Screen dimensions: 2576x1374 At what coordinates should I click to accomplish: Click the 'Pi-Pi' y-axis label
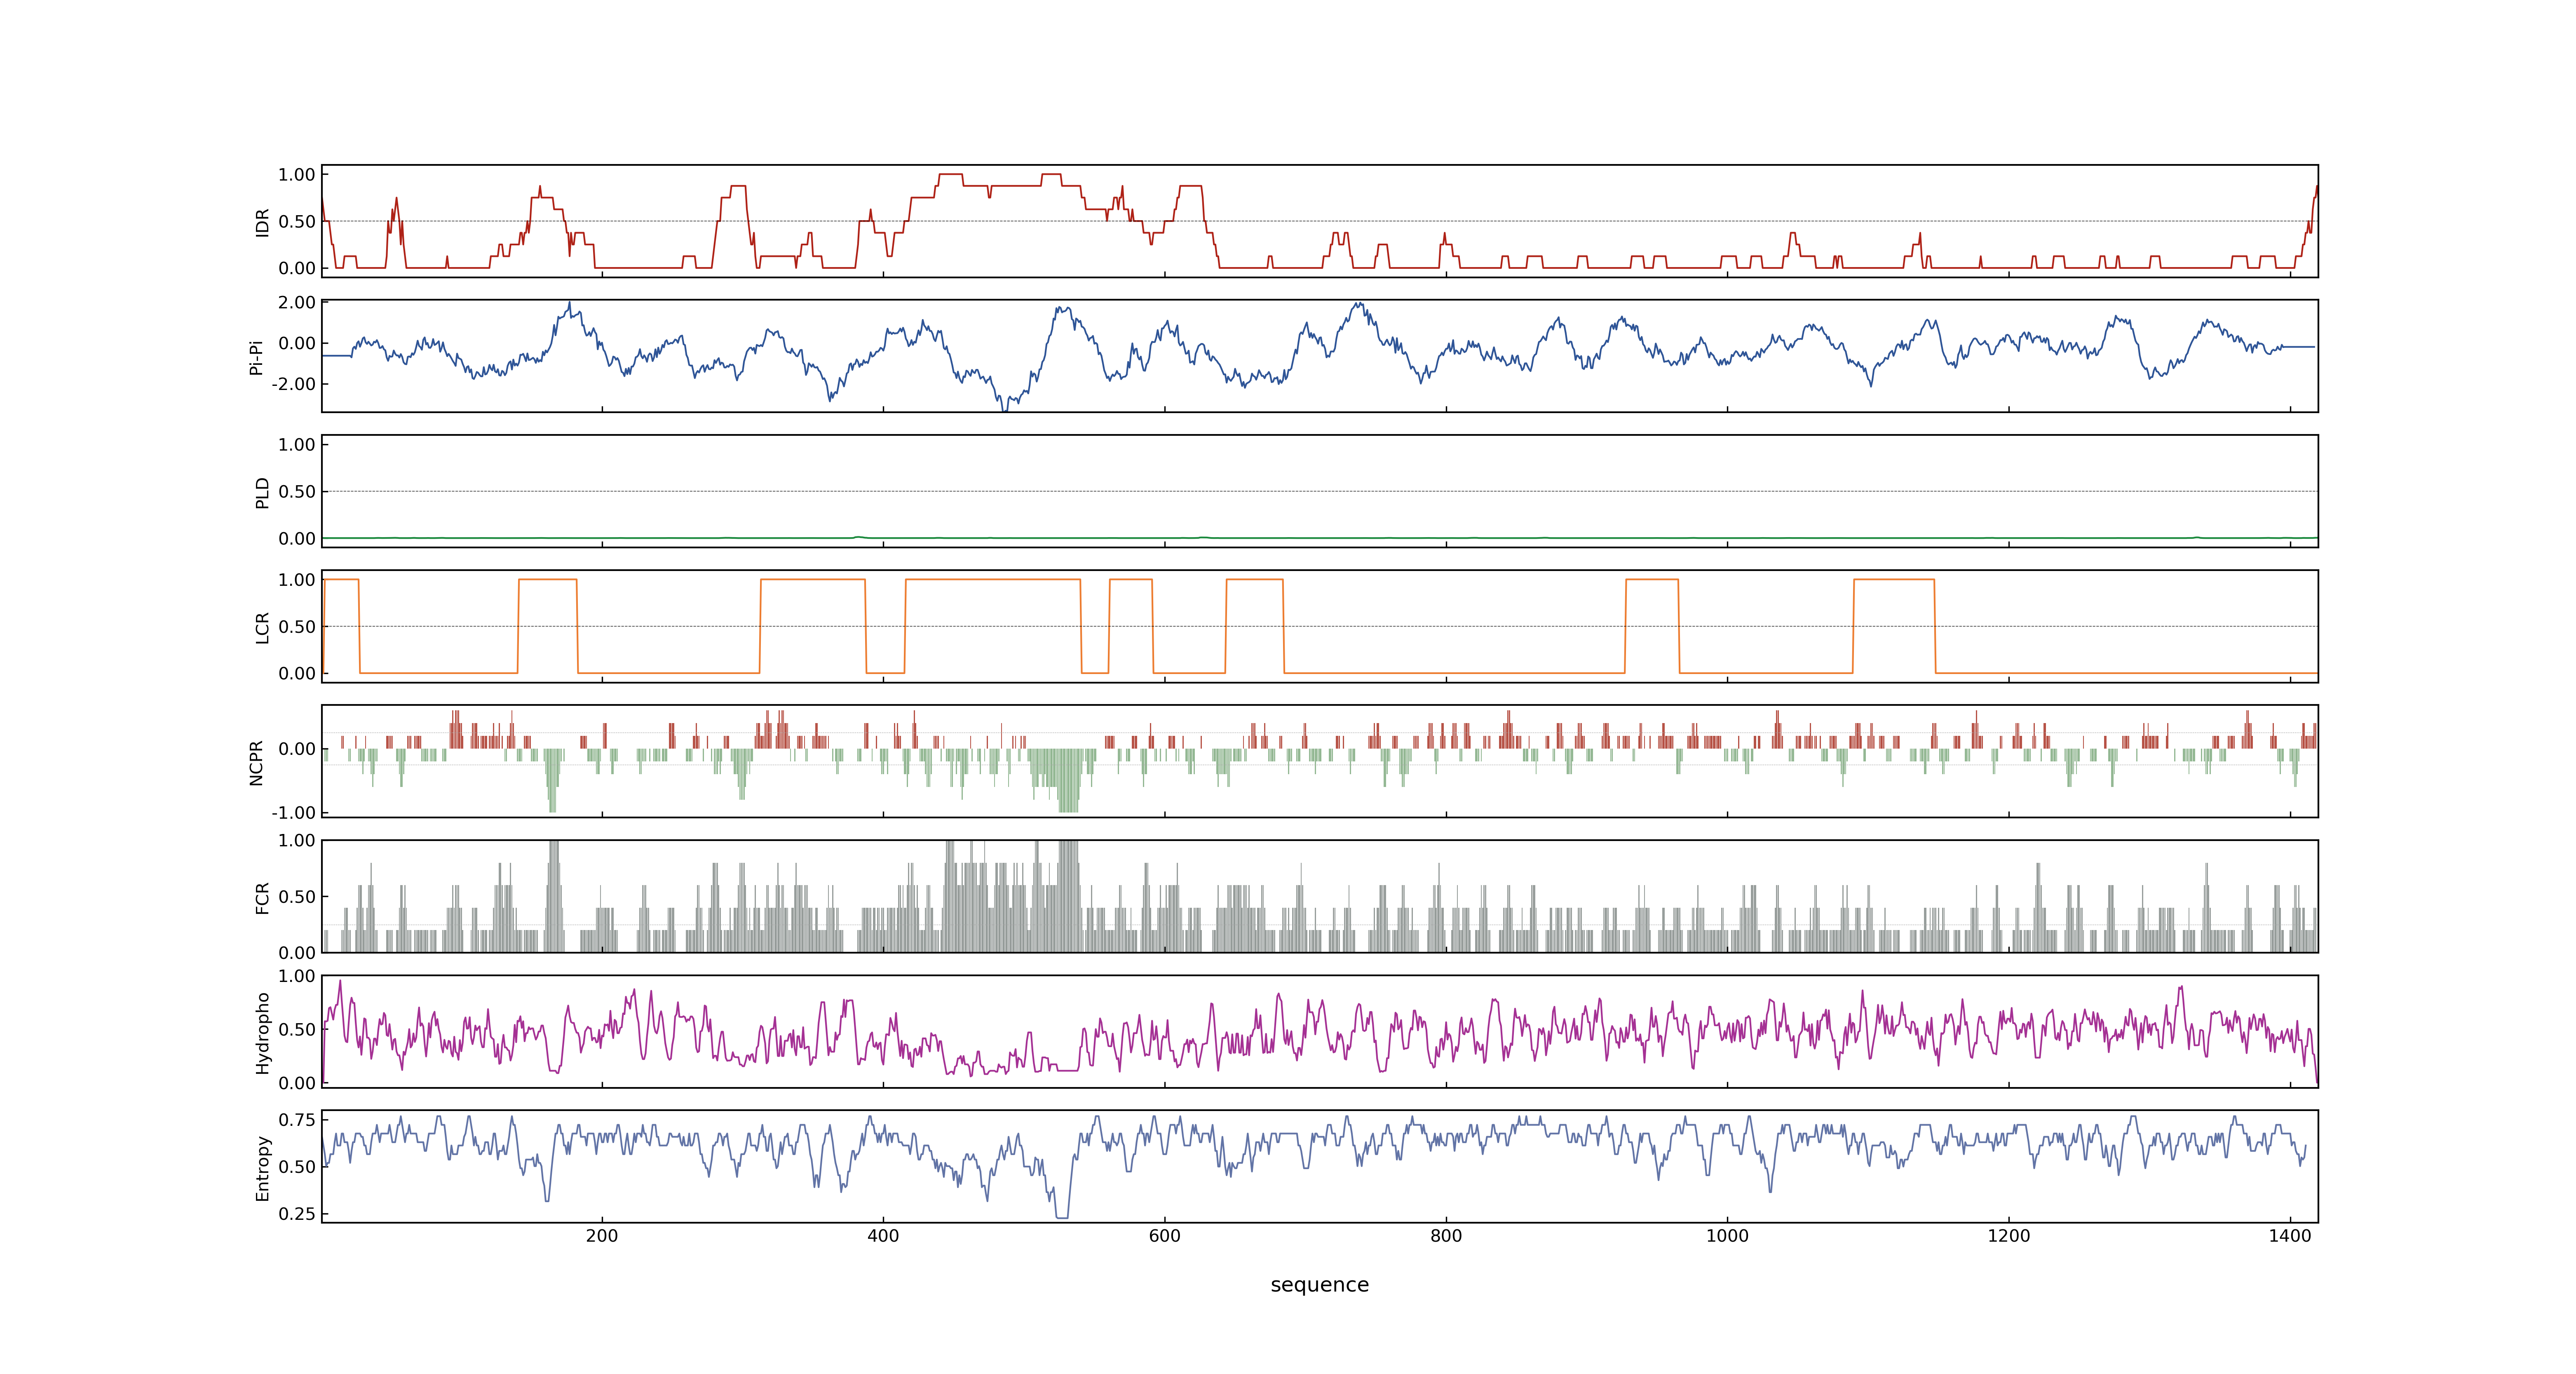click(256, 357)
